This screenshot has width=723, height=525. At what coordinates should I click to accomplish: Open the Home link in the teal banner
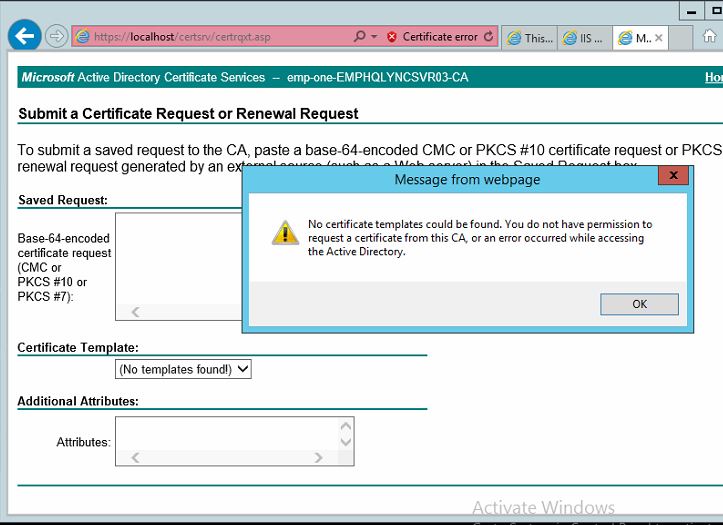pyautogui.click(x=714, y=77)
